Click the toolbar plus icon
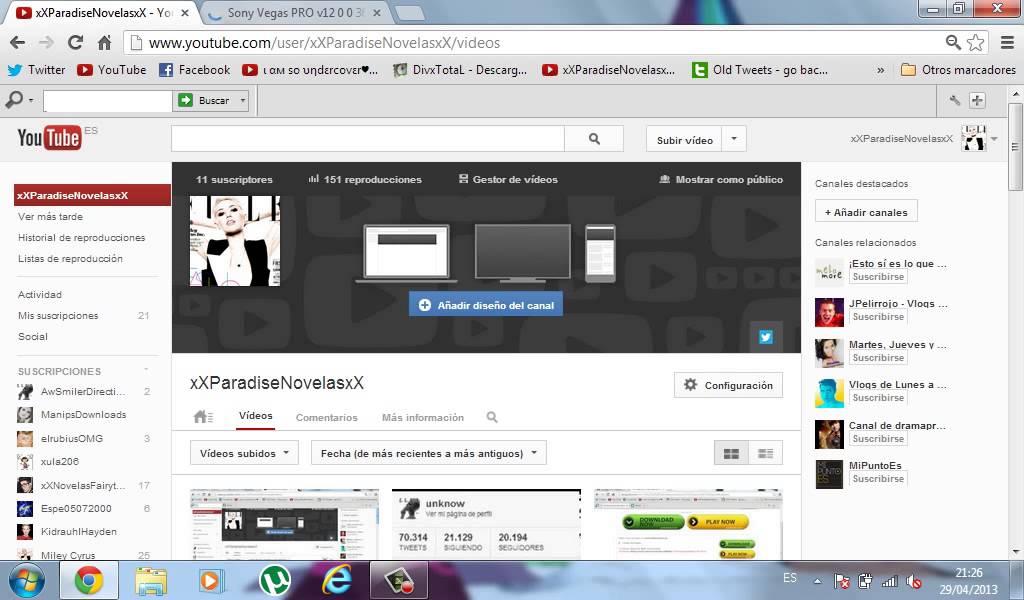 (977, 101)
